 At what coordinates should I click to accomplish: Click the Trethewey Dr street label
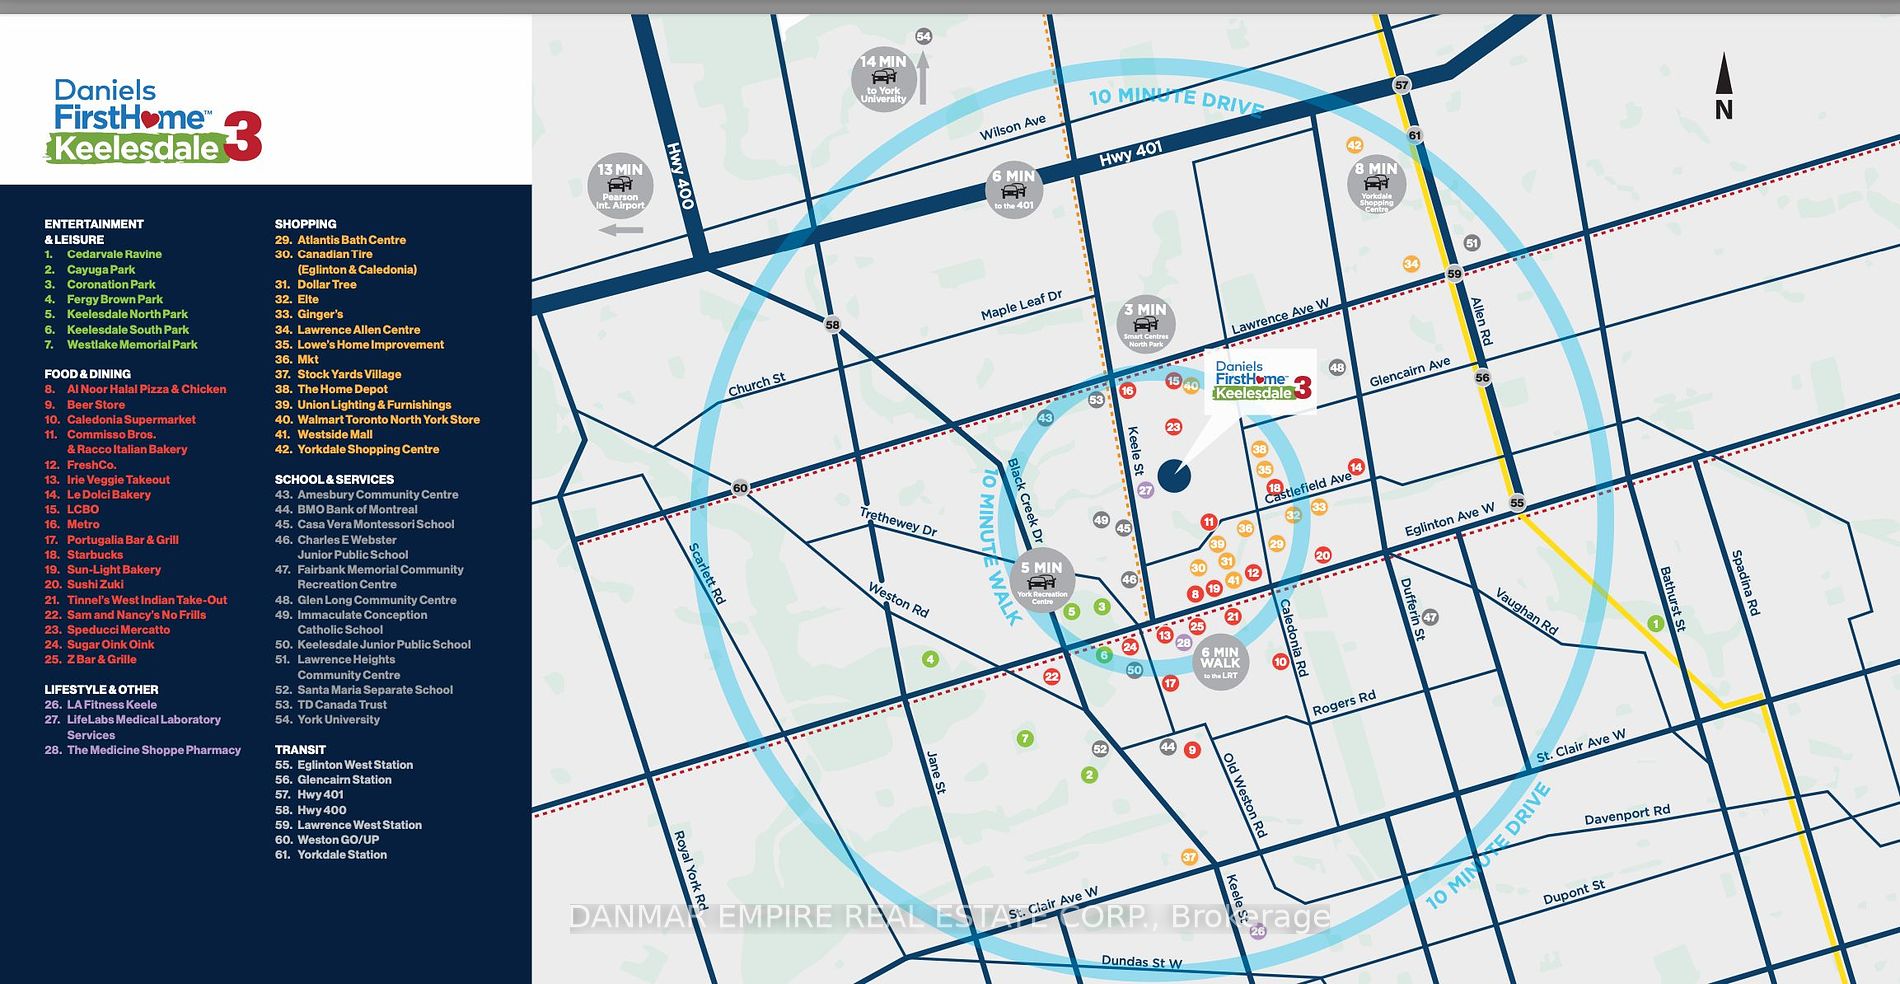(898, 522)
